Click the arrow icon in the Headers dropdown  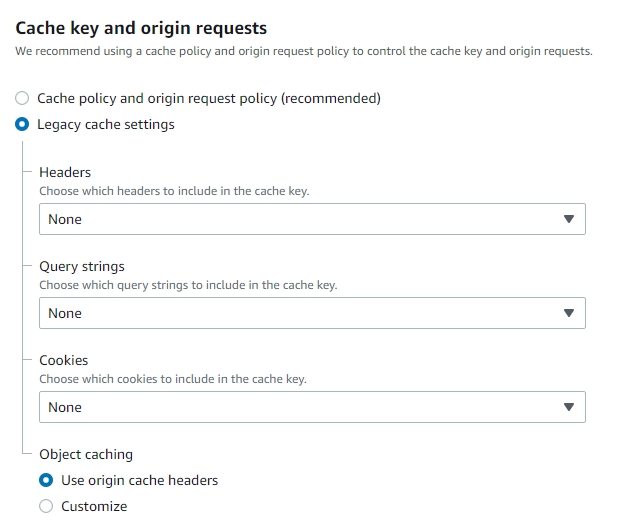(x=569, y=219)
